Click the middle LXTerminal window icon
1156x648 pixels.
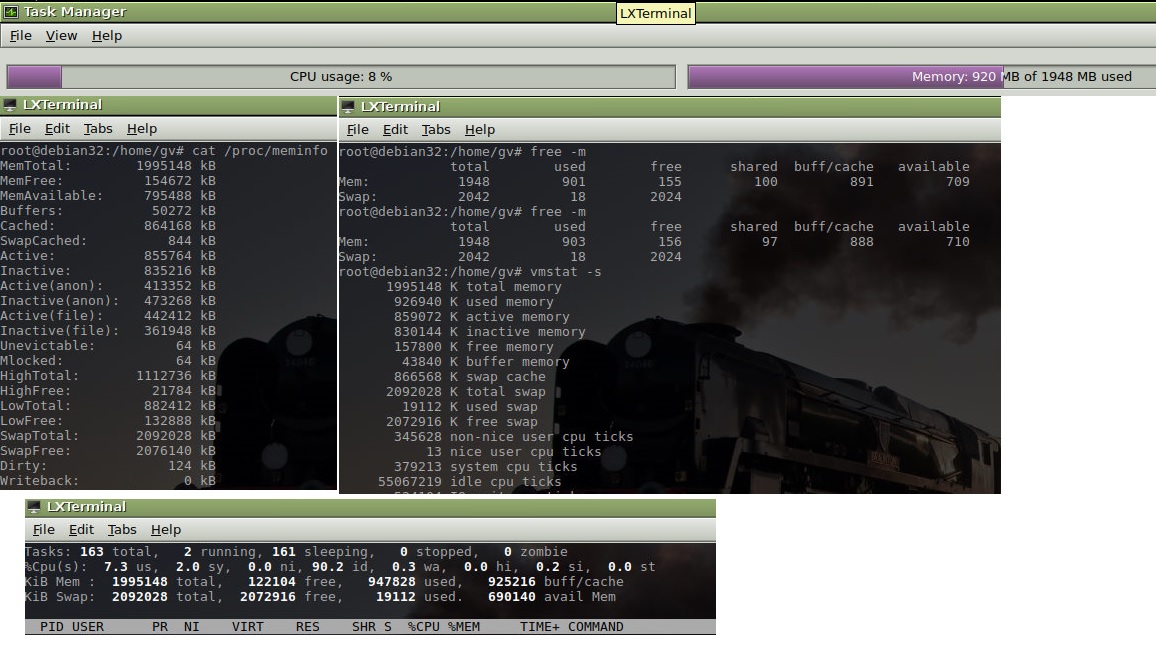347,107
